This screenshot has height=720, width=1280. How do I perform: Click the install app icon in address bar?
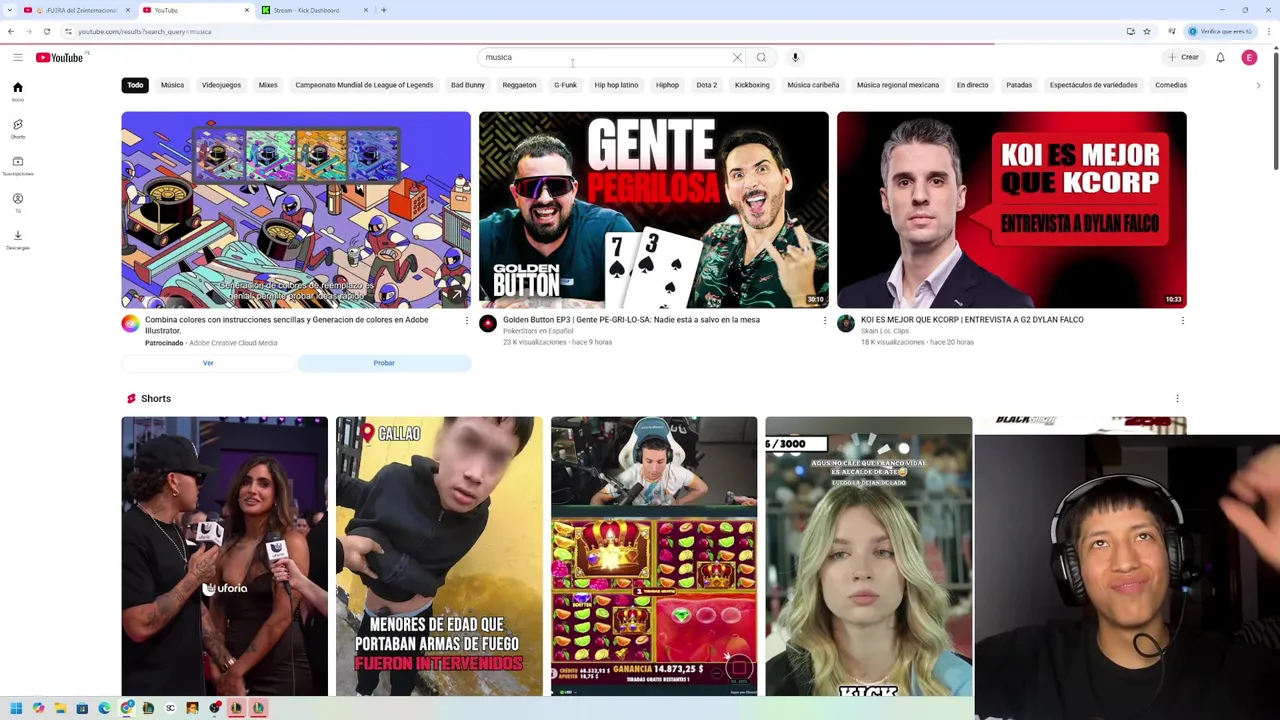pyautogui.click(x=1130, y=31)
